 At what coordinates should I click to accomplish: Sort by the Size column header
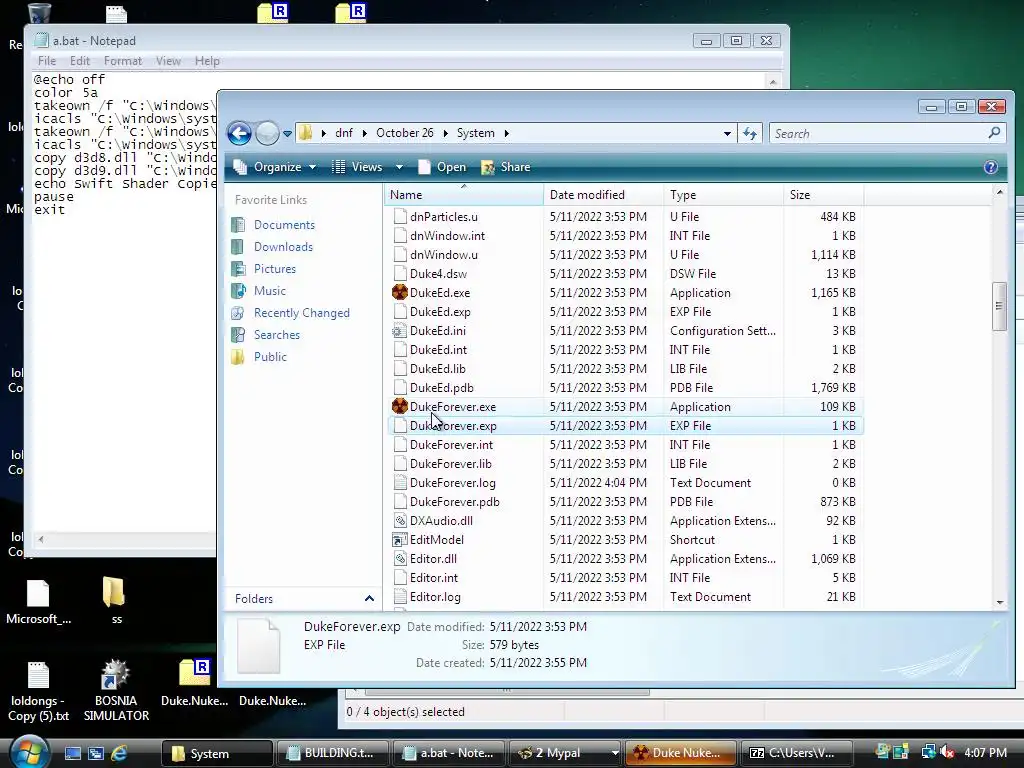point(824,195)
